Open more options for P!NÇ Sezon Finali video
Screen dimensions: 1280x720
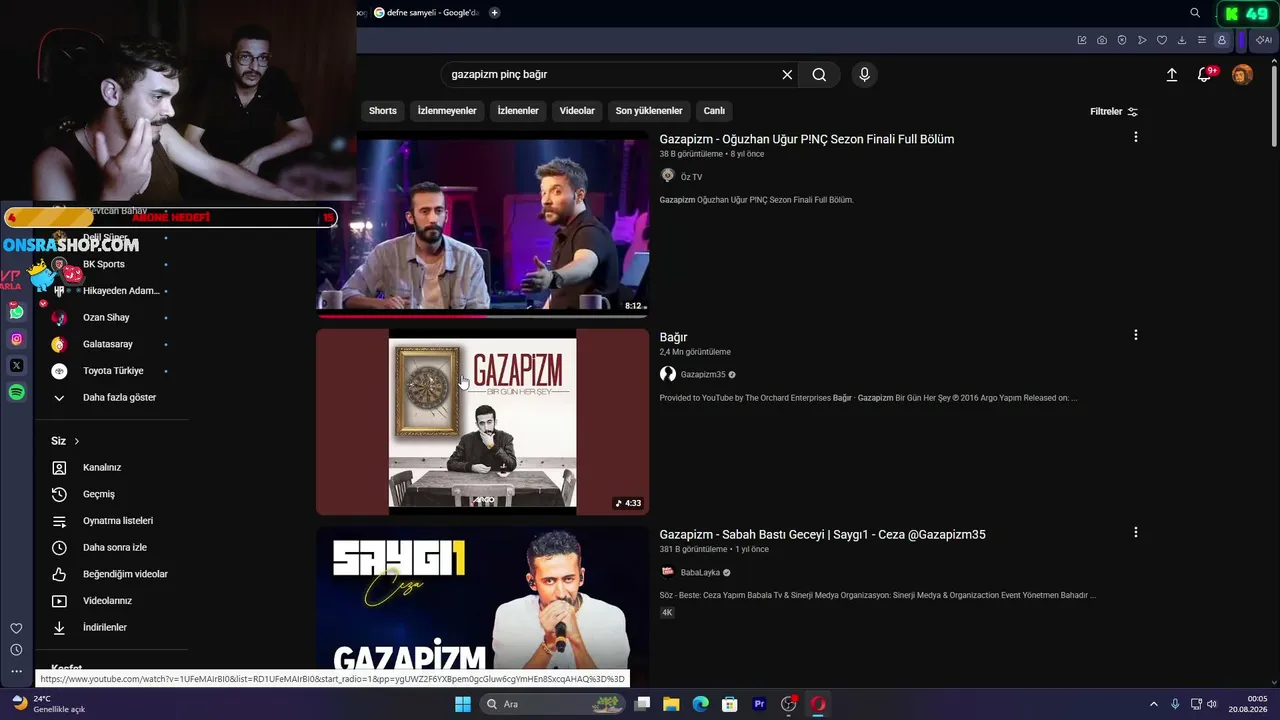[x=1135, y=137]
